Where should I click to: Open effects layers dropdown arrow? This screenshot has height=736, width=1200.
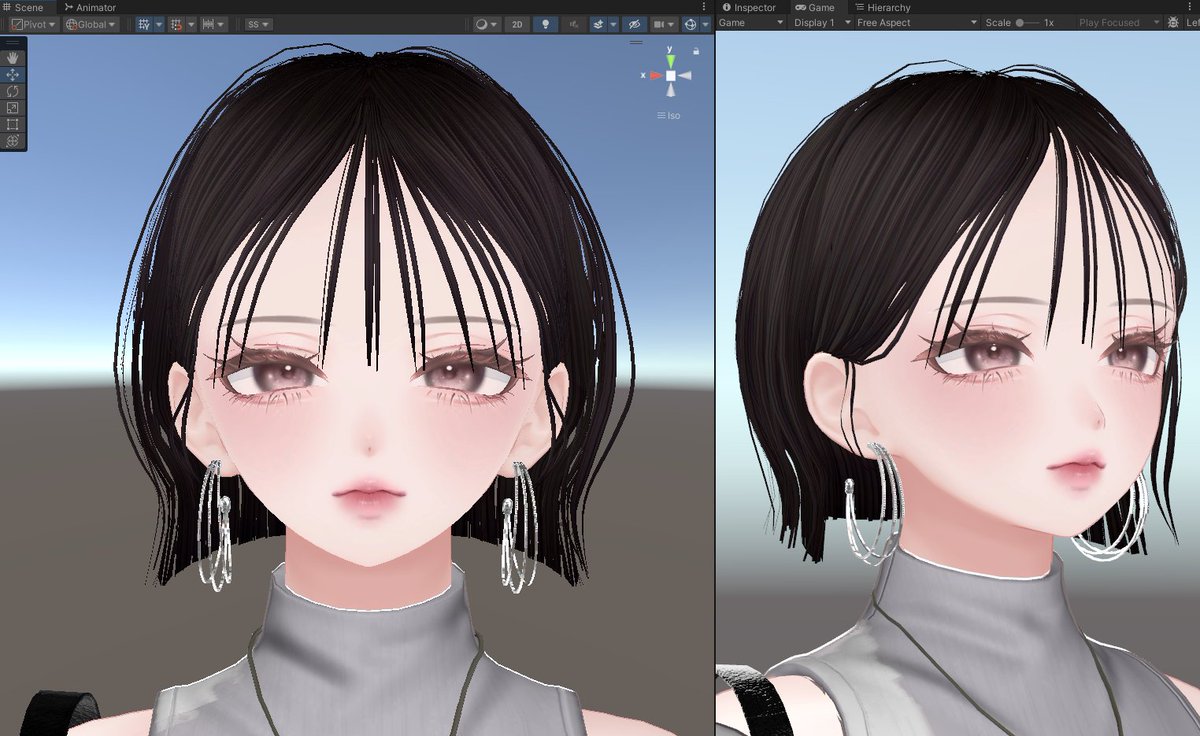click(x=612, y=24)
